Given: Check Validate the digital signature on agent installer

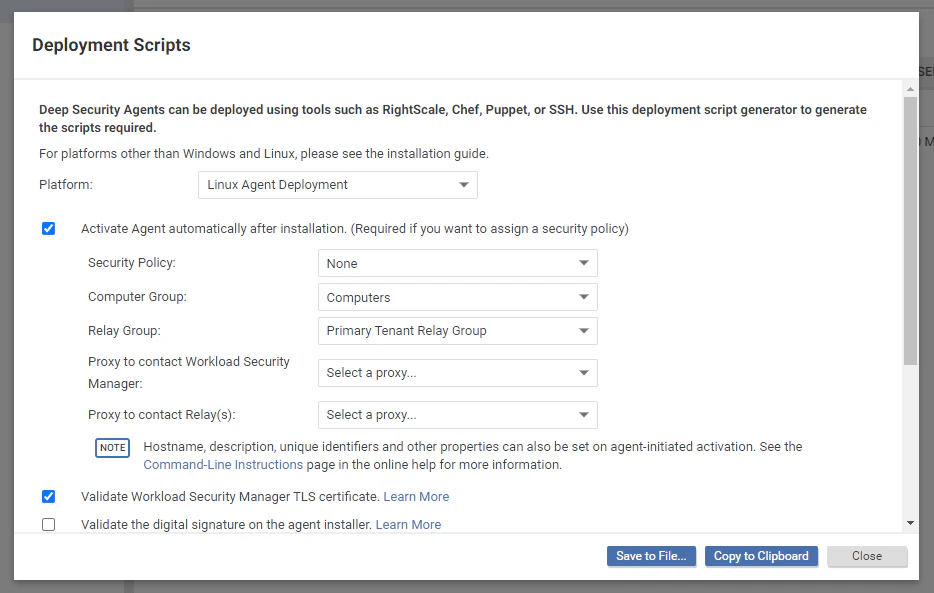Looking at the screenshot, I should (48, 525).
